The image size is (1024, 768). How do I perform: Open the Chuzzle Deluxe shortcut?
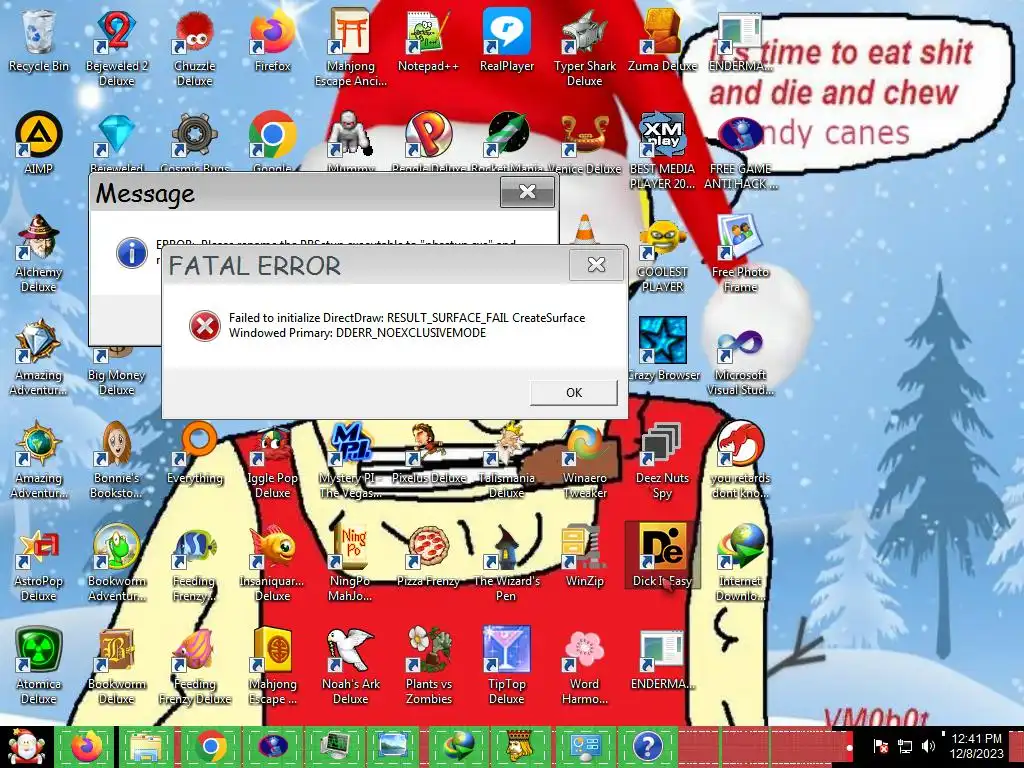pos(195,47)
